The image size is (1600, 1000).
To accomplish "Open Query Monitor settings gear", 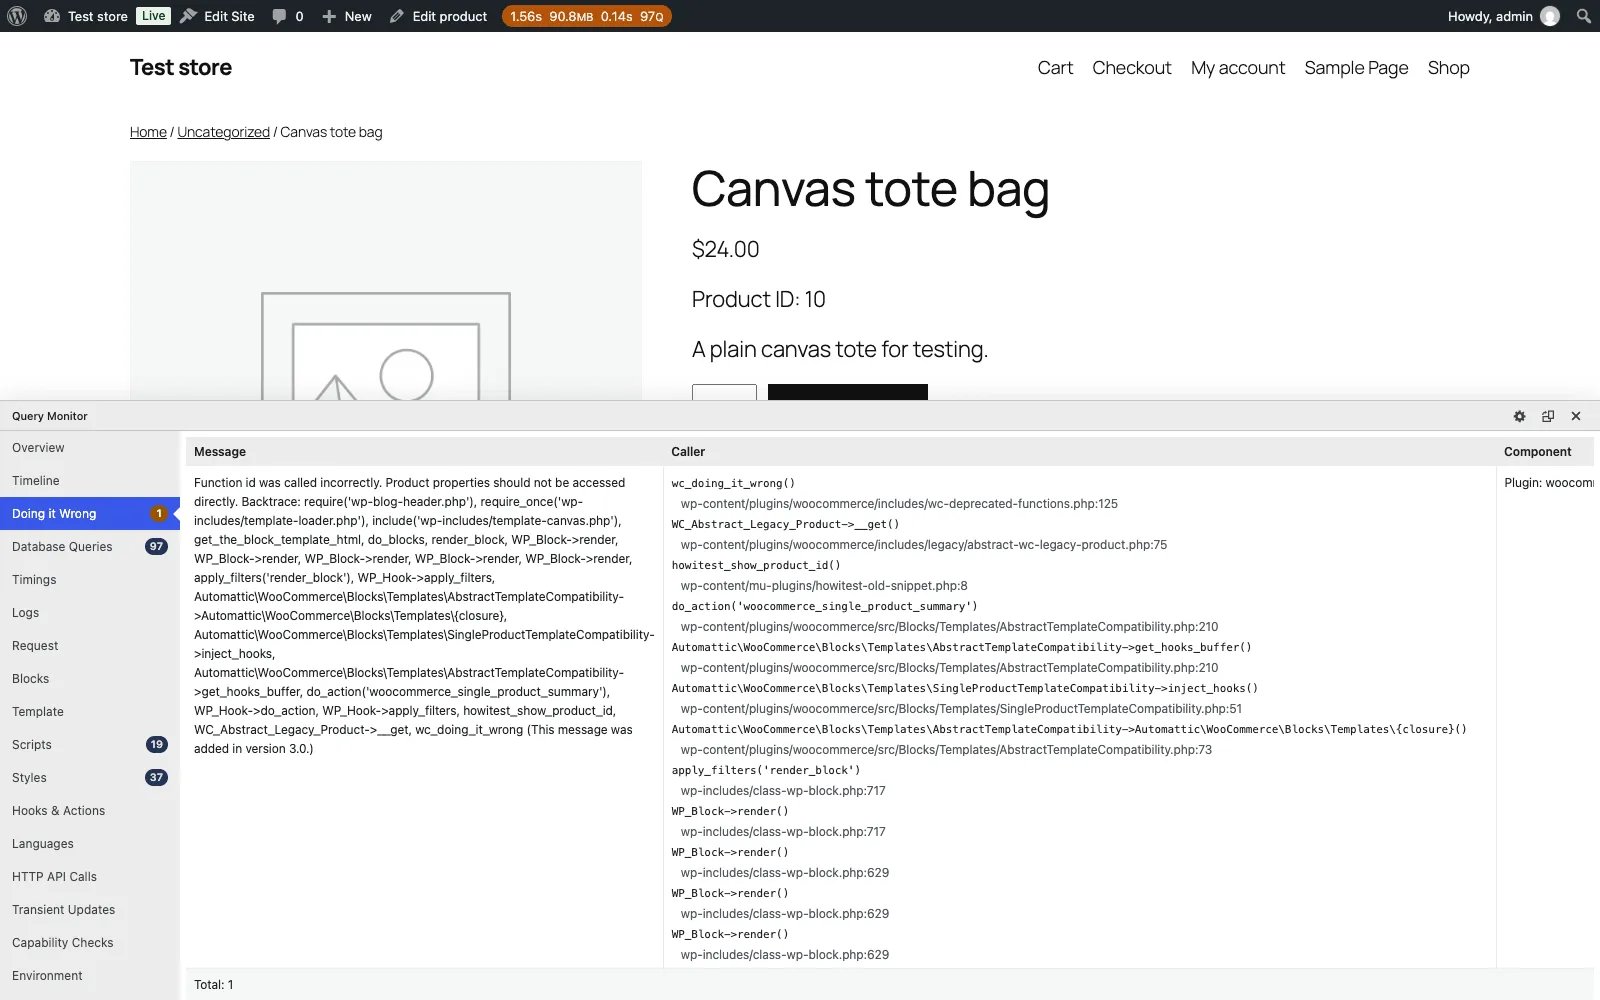I will pos(1519,416).
